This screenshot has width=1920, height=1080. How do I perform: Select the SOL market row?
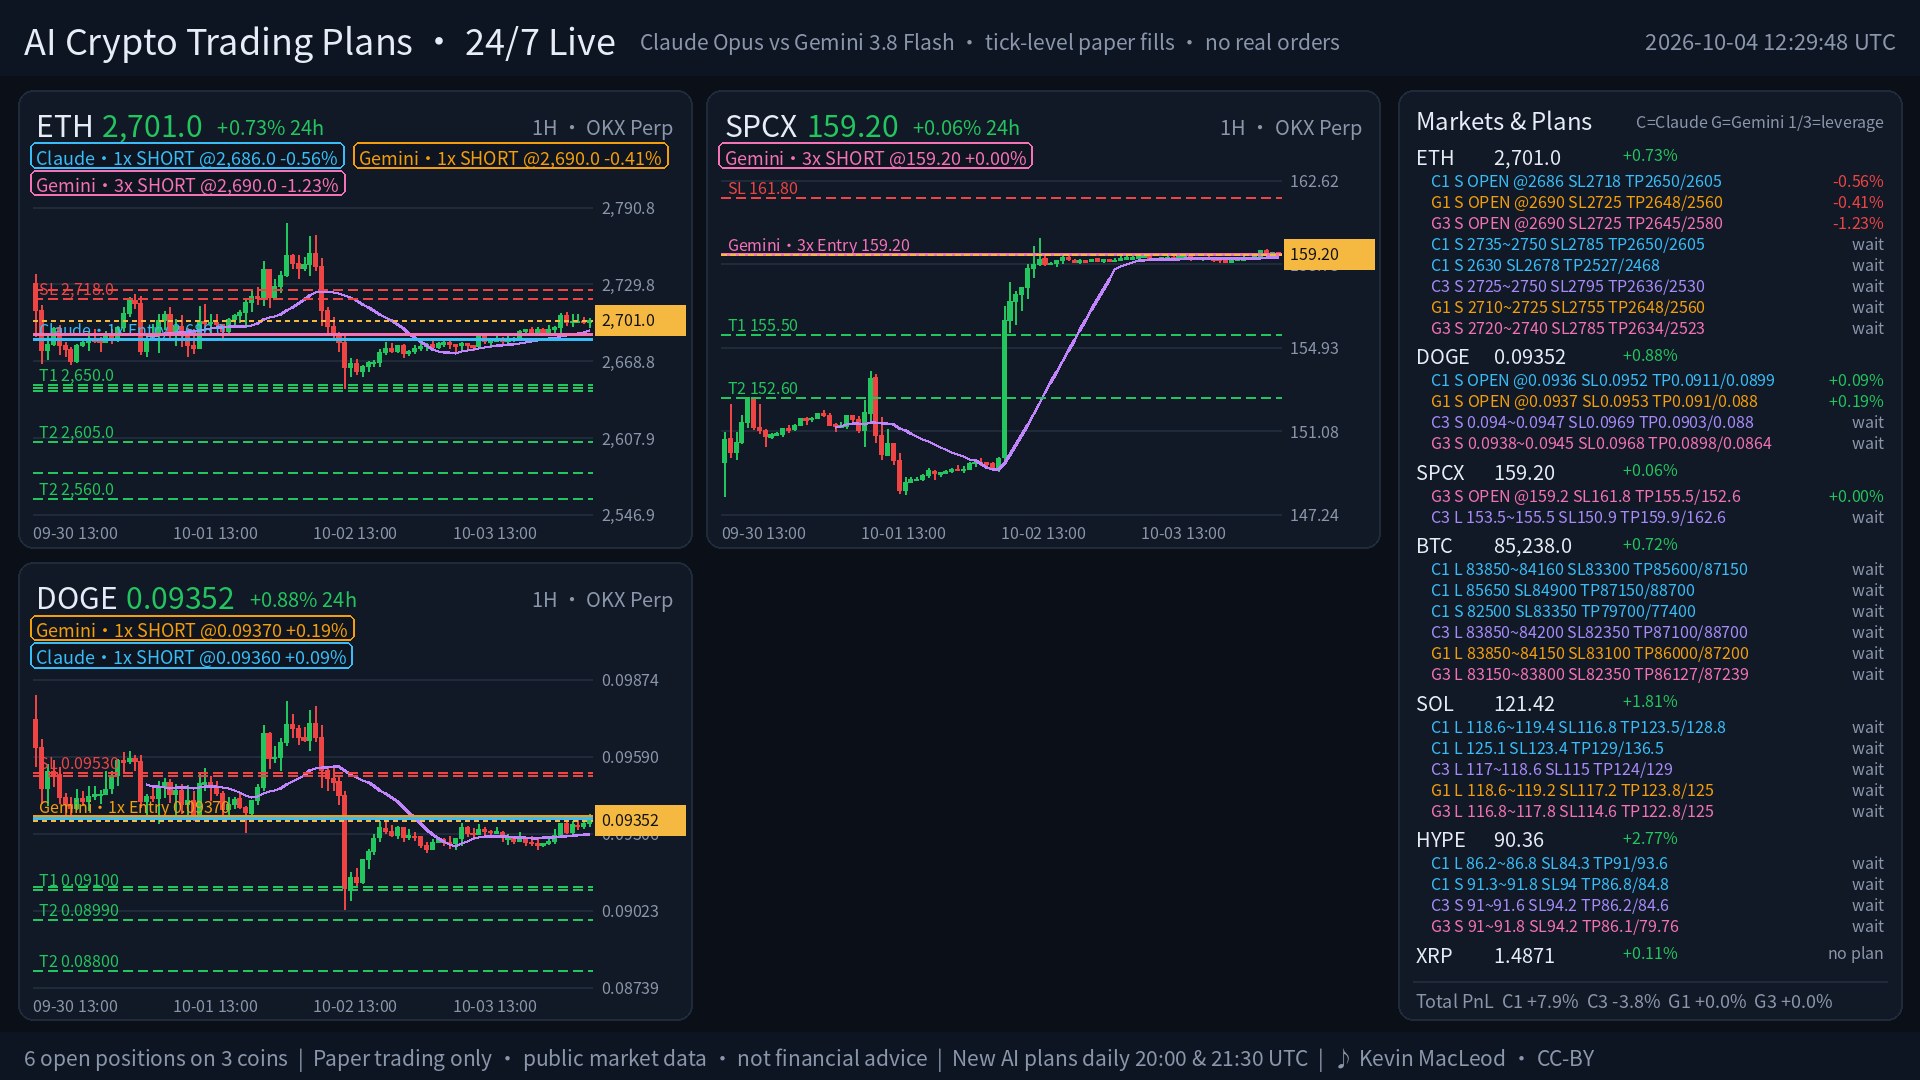click(x=1650, y=704)
